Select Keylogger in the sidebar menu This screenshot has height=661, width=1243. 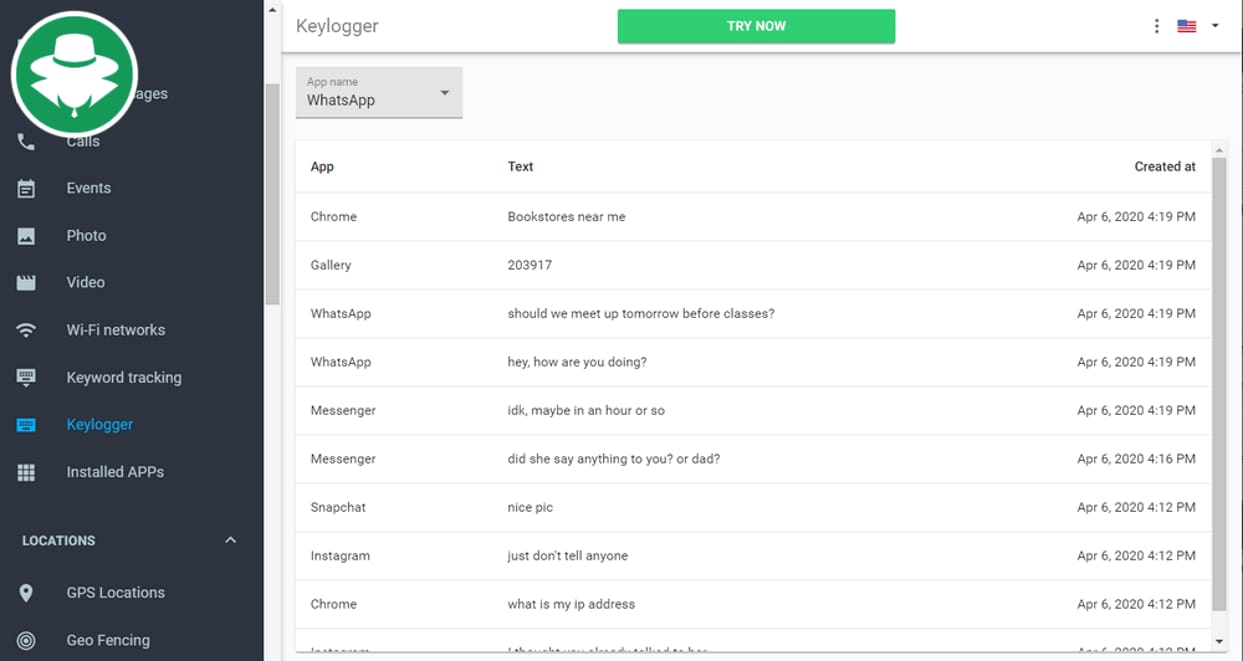click(100, 423)
